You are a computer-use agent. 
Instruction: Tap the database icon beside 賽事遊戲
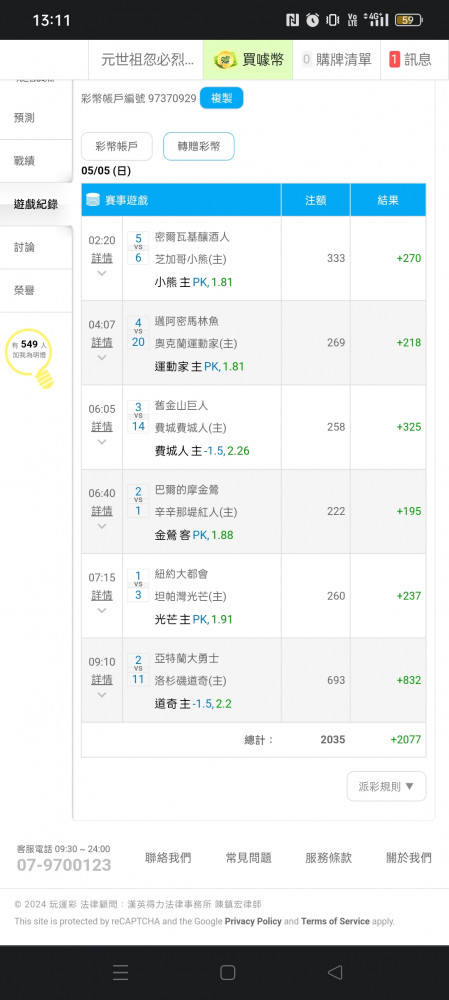(x=93, y=200)
